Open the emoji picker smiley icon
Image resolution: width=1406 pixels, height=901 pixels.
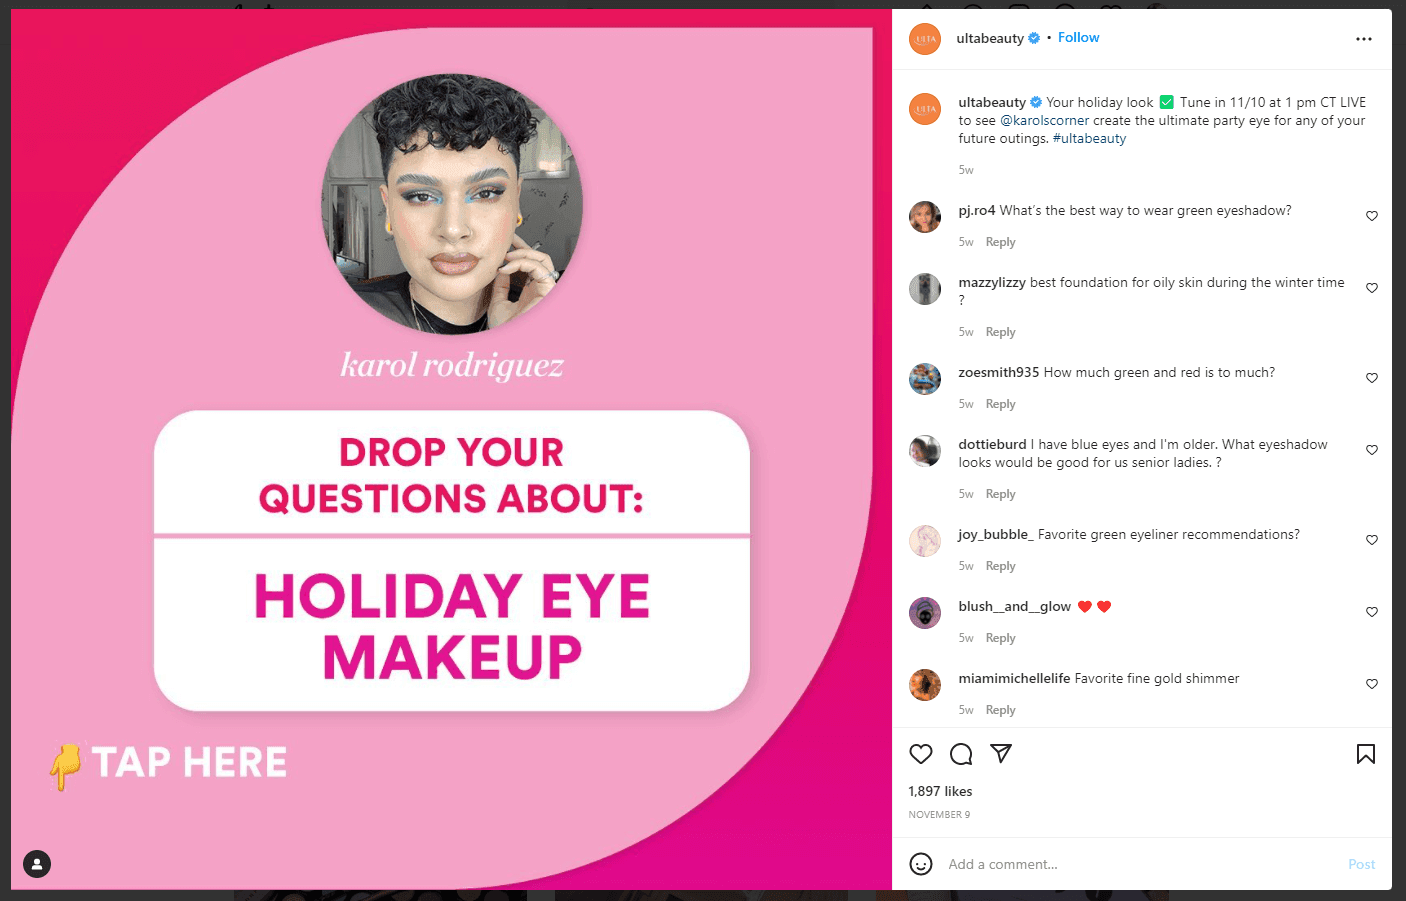pyautogui.click(x=921, y=864)
